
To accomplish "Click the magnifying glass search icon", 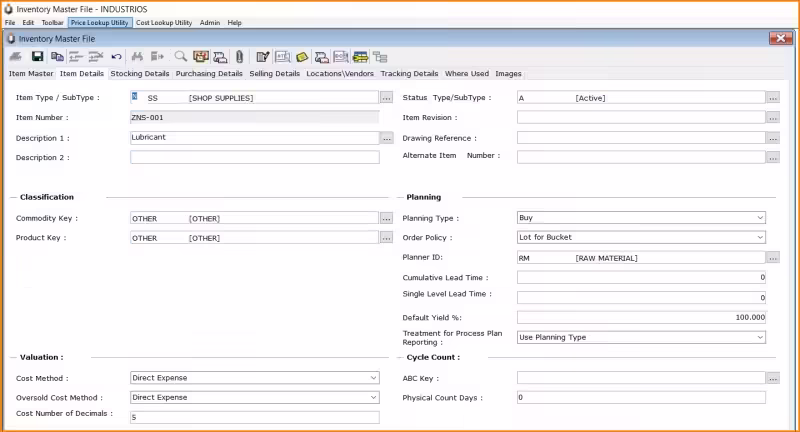I will coord(180,57).
